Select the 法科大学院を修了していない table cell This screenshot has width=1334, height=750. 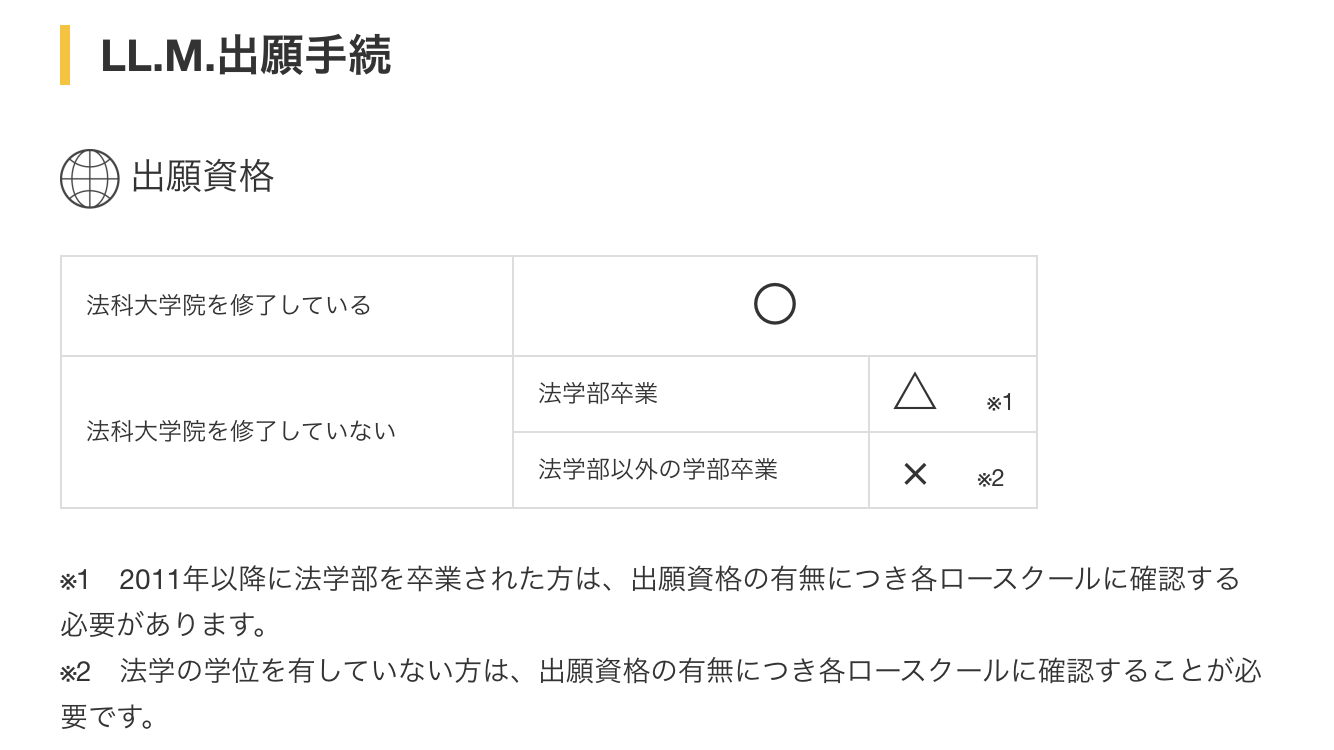pos(241,431)
